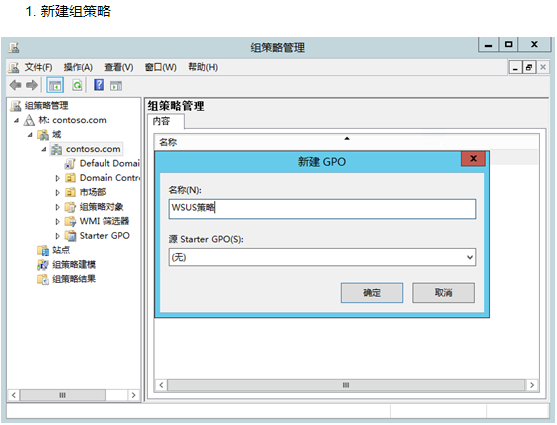Click the tree pane scroll-right arrow
This screenshot has width=557, height=425.
coord(133,395)
